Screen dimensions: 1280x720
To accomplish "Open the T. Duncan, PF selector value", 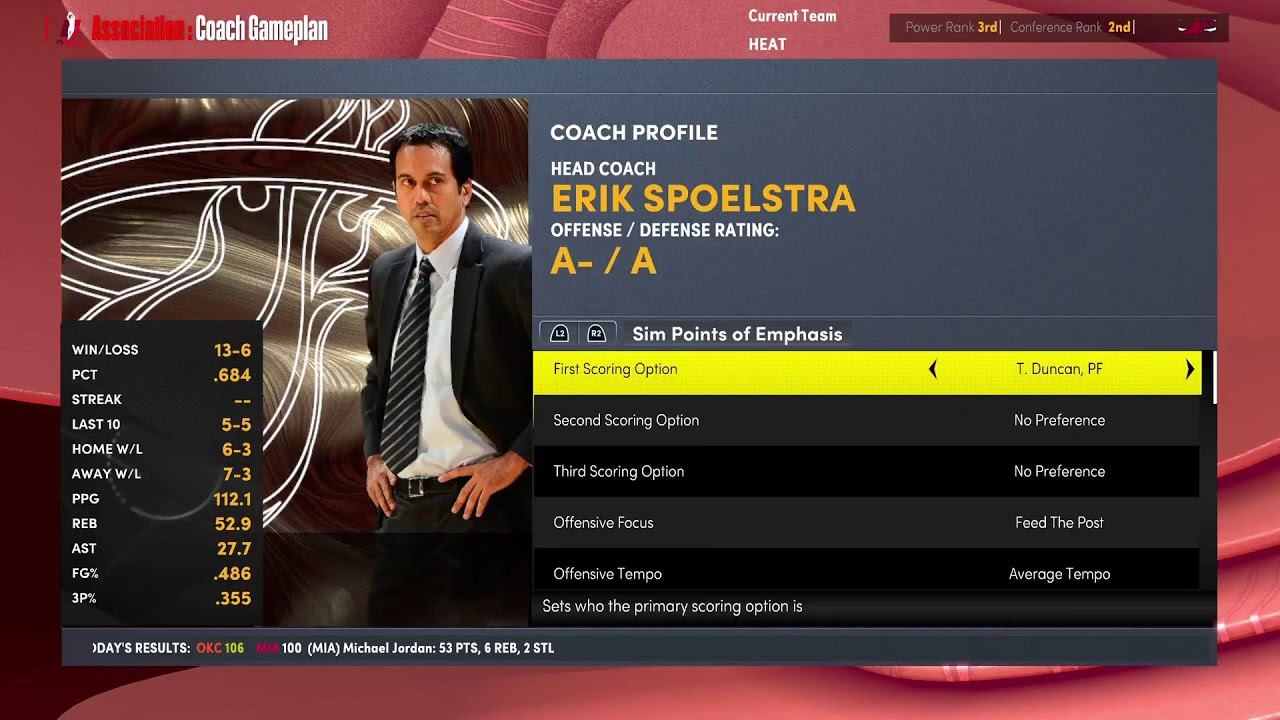I will pos(1060,369).
